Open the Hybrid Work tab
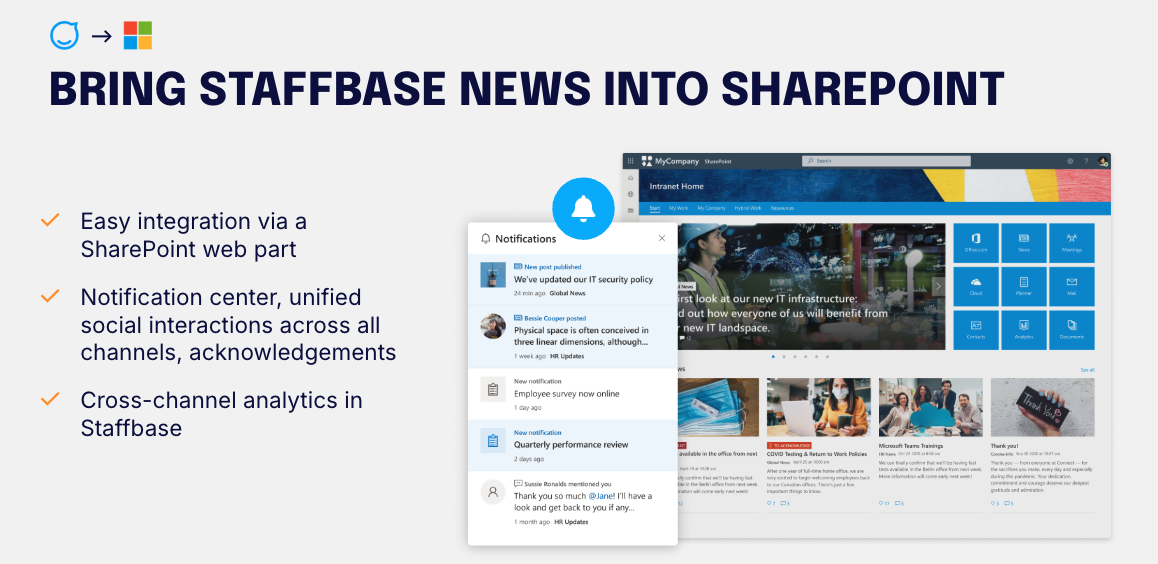 click(748, 208)
